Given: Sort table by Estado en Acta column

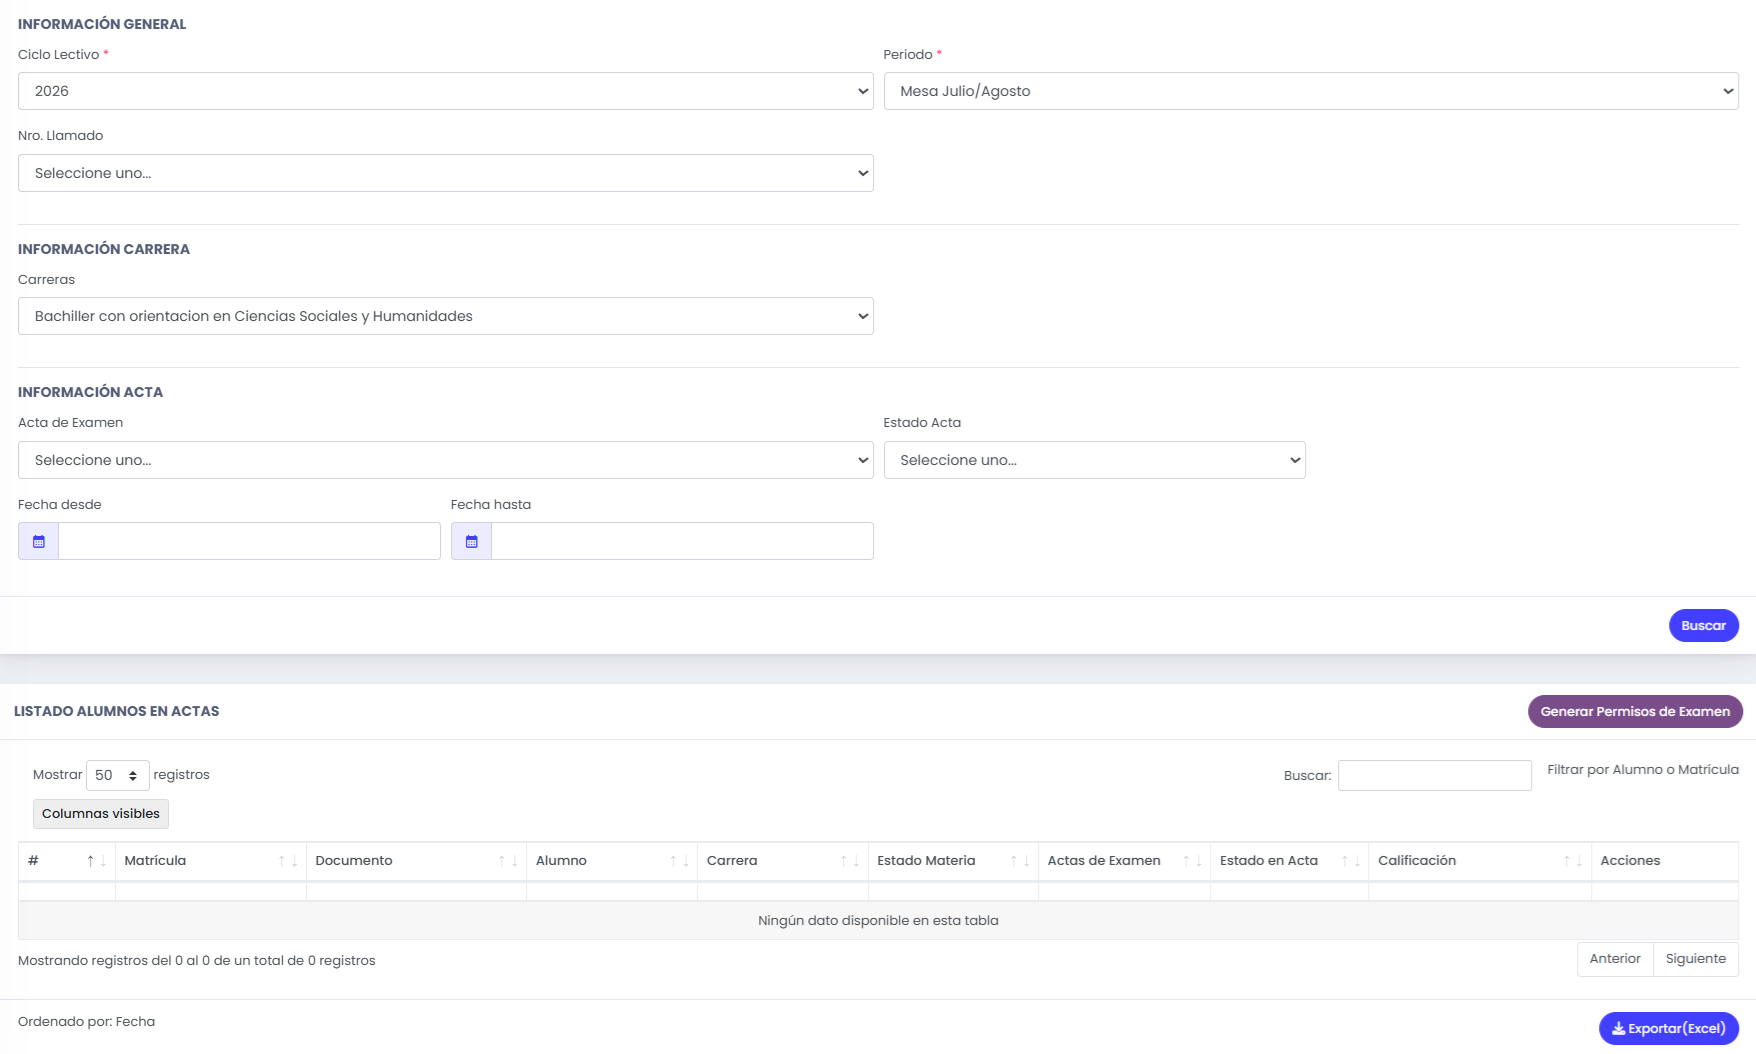Looking at the screenshot, I should pos(1289,861).
